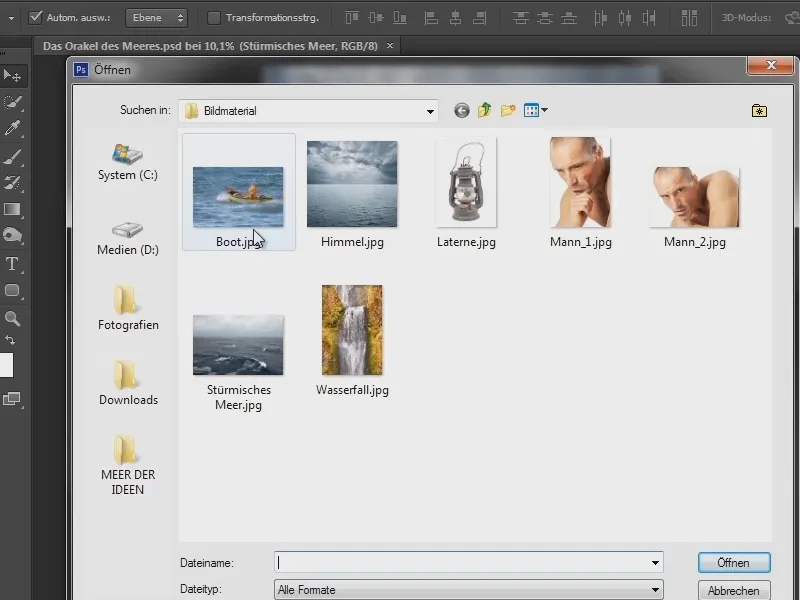This screenshot has width=800, height=600.
Task: Enable the Transformationsstrg. checkbox
Action: coord(214,18)
